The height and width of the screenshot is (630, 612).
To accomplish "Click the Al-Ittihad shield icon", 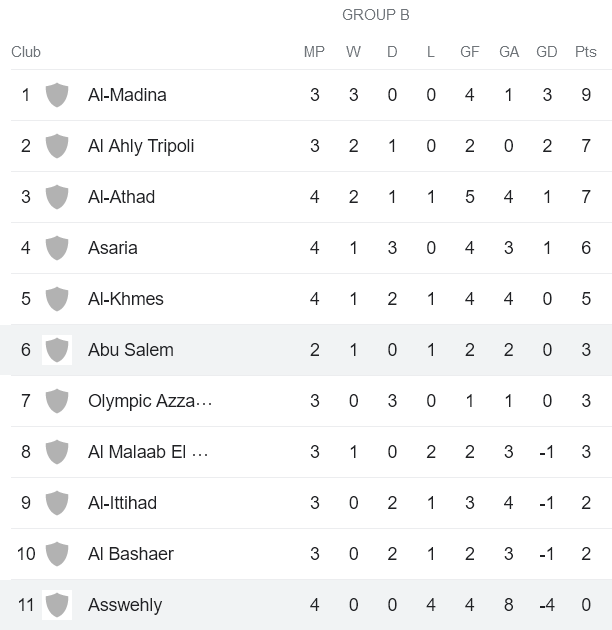I will click(57, 503).
